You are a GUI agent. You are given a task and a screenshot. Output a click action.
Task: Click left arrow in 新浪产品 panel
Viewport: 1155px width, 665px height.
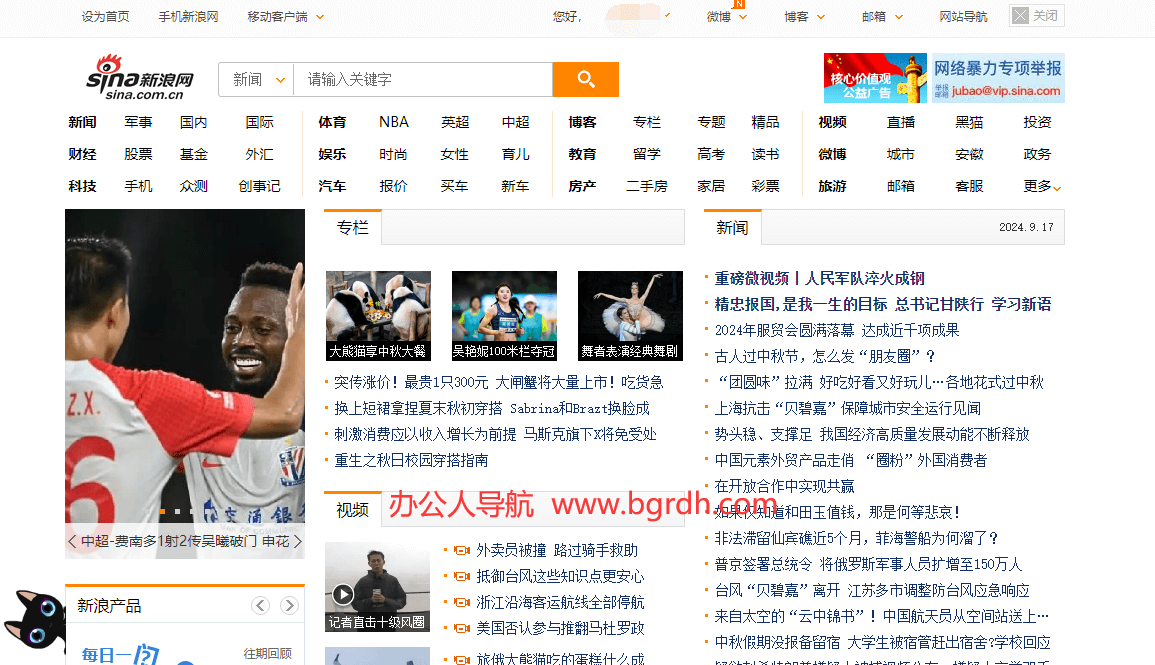(260, 605)
